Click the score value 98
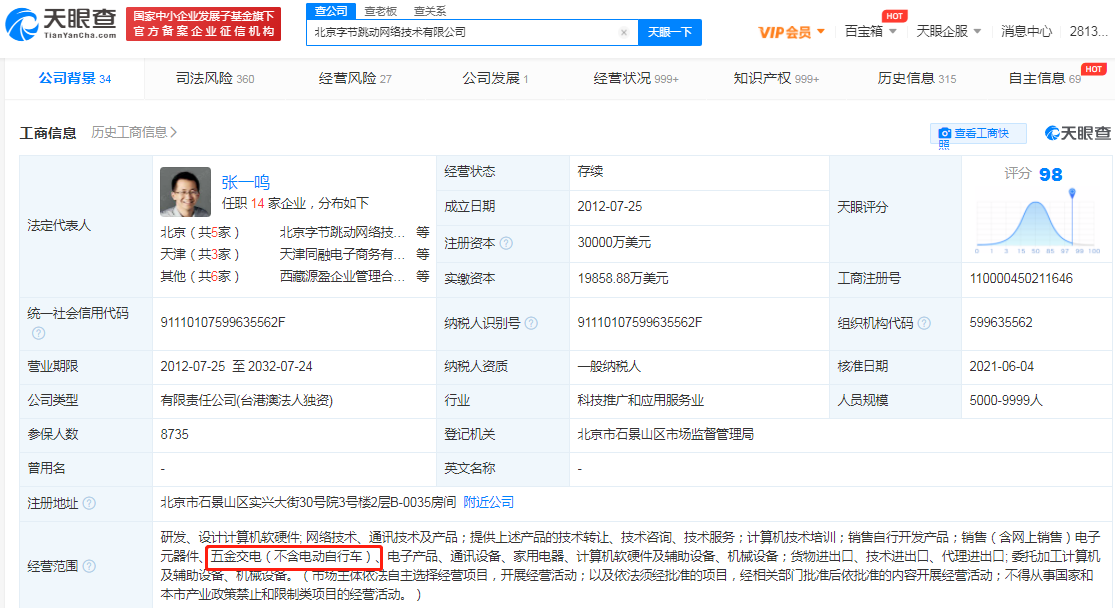 [x=1050, y=175]
